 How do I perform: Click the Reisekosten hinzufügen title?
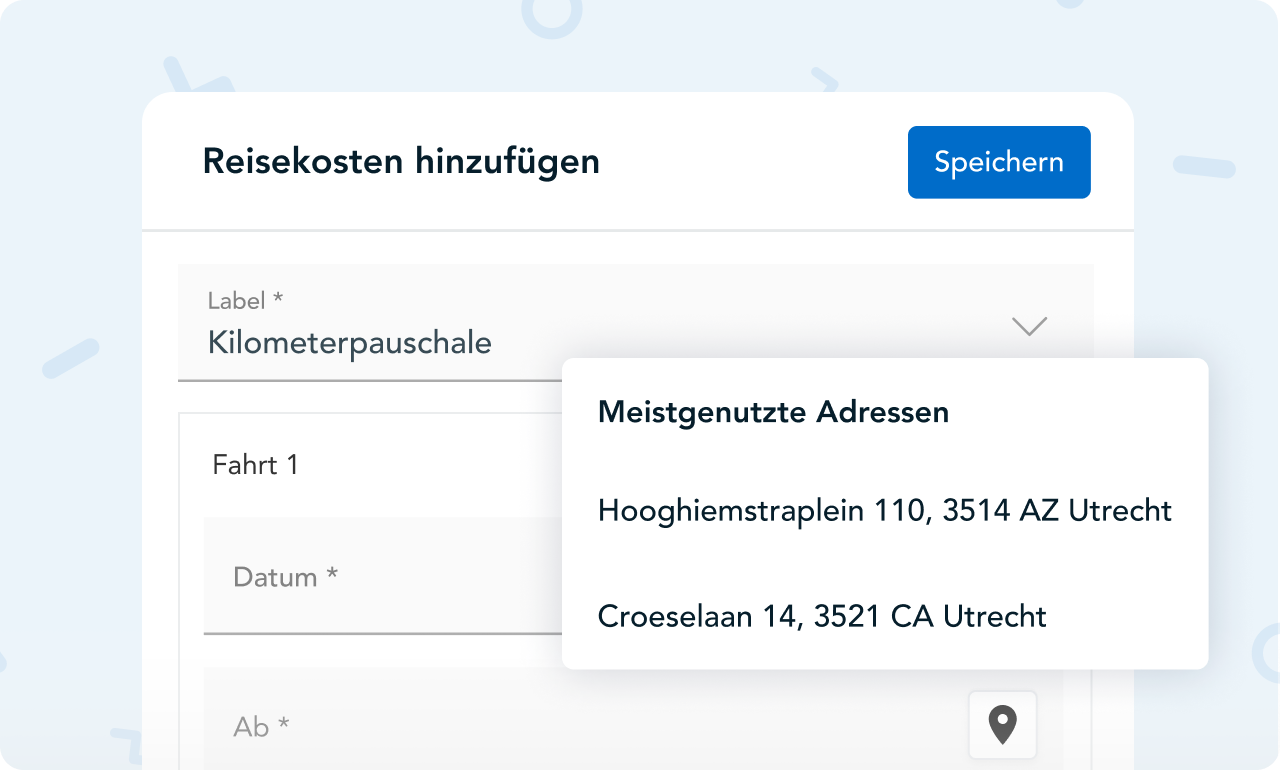coord(401,161)
